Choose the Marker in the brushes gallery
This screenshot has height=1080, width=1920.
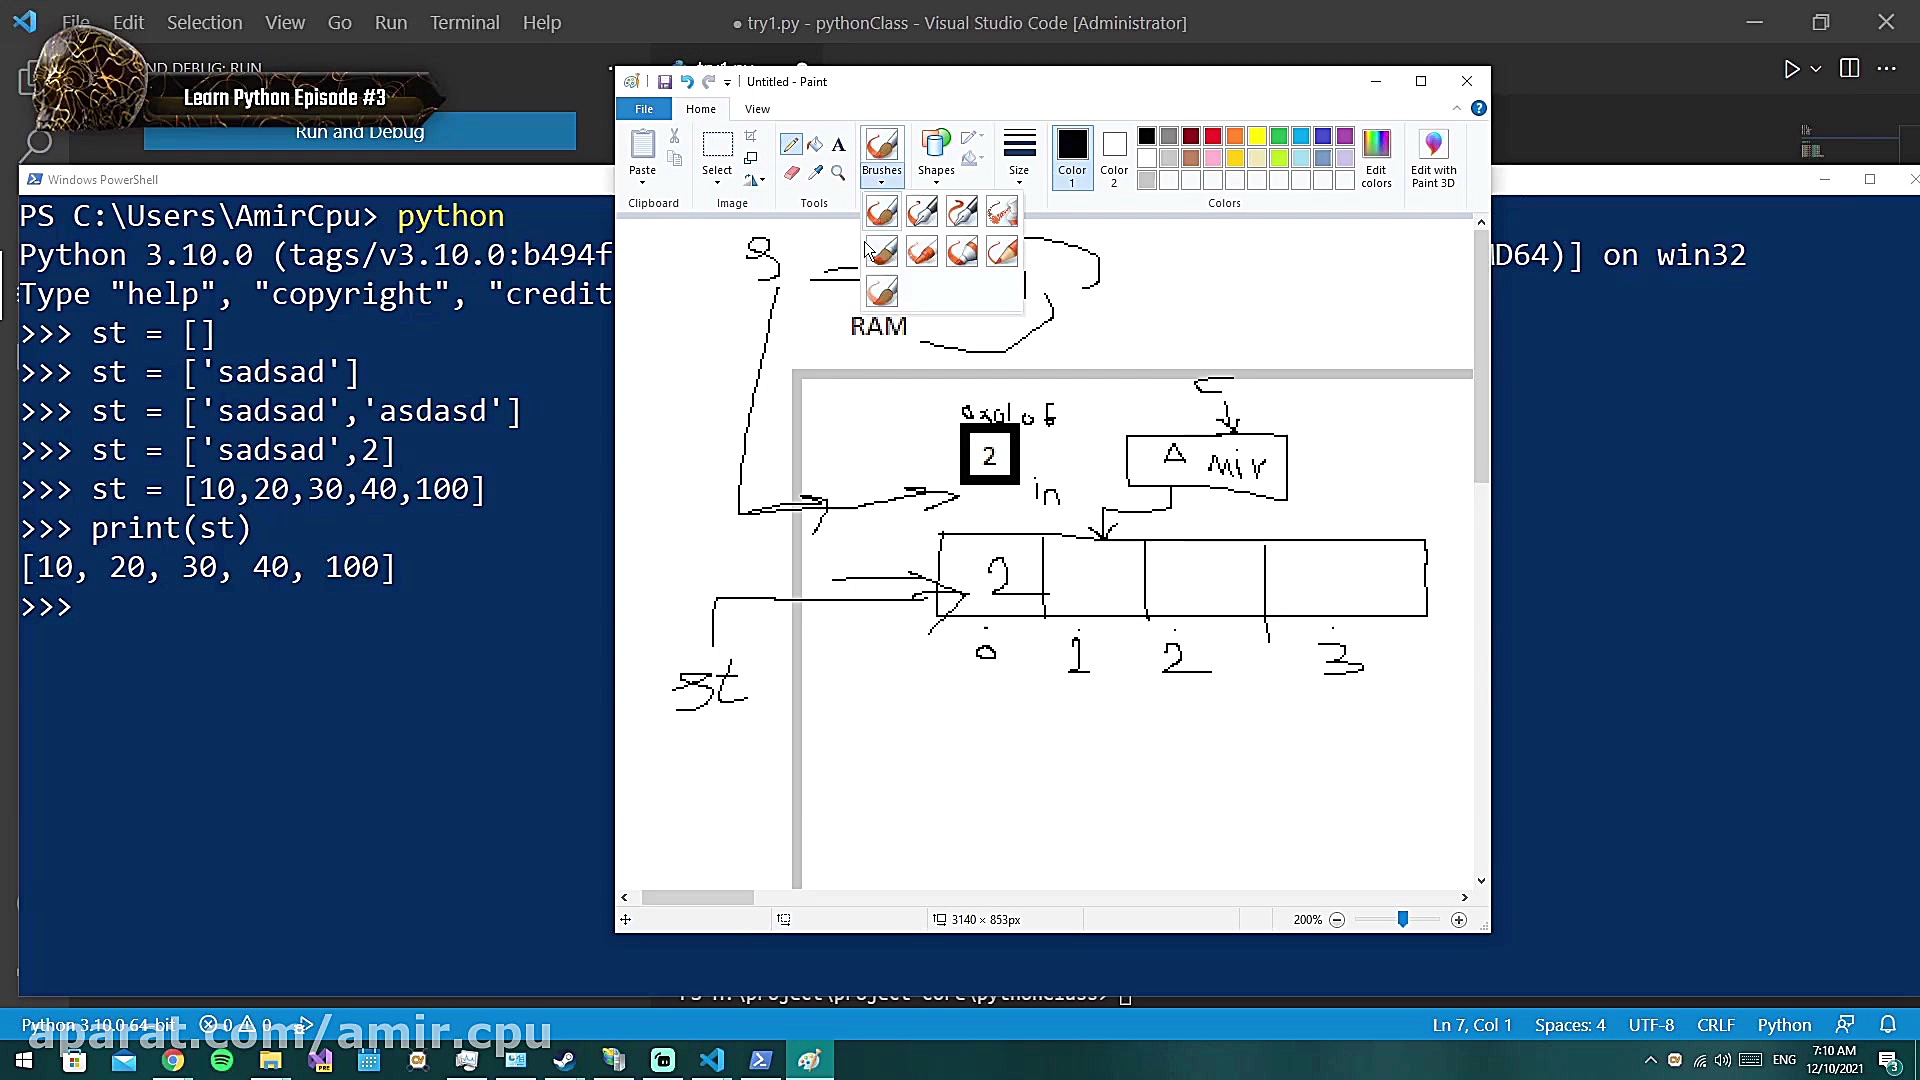pyautogui.click(x=961, y=252)
